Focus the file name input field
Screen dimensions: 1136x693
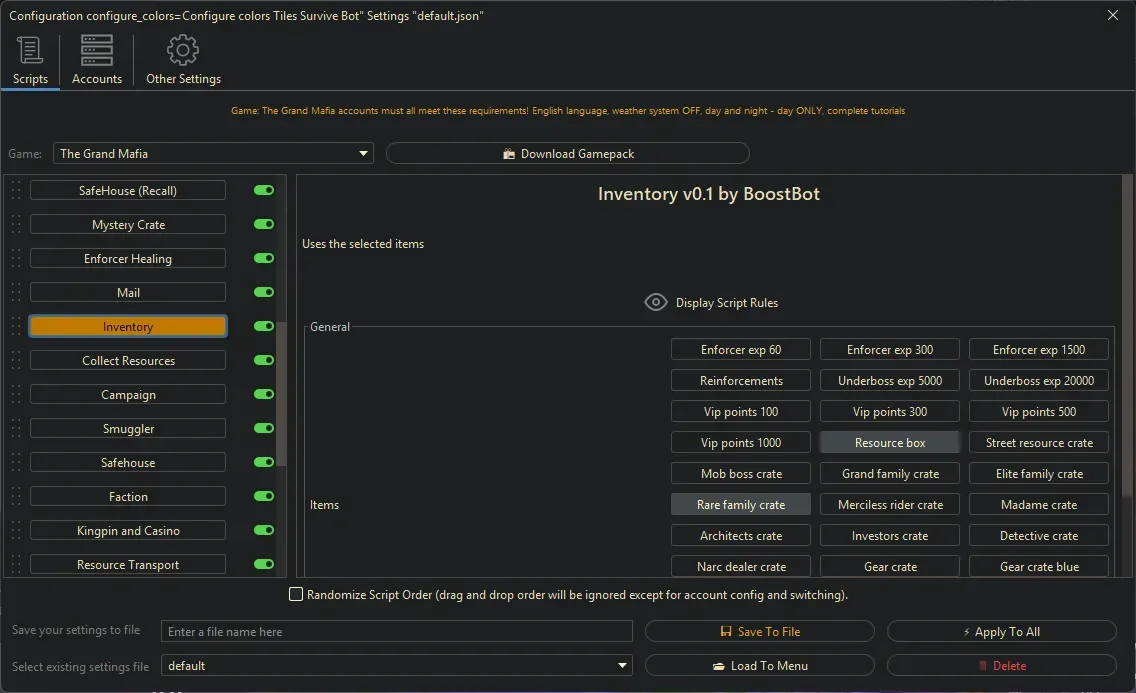(x=396, y=631)
